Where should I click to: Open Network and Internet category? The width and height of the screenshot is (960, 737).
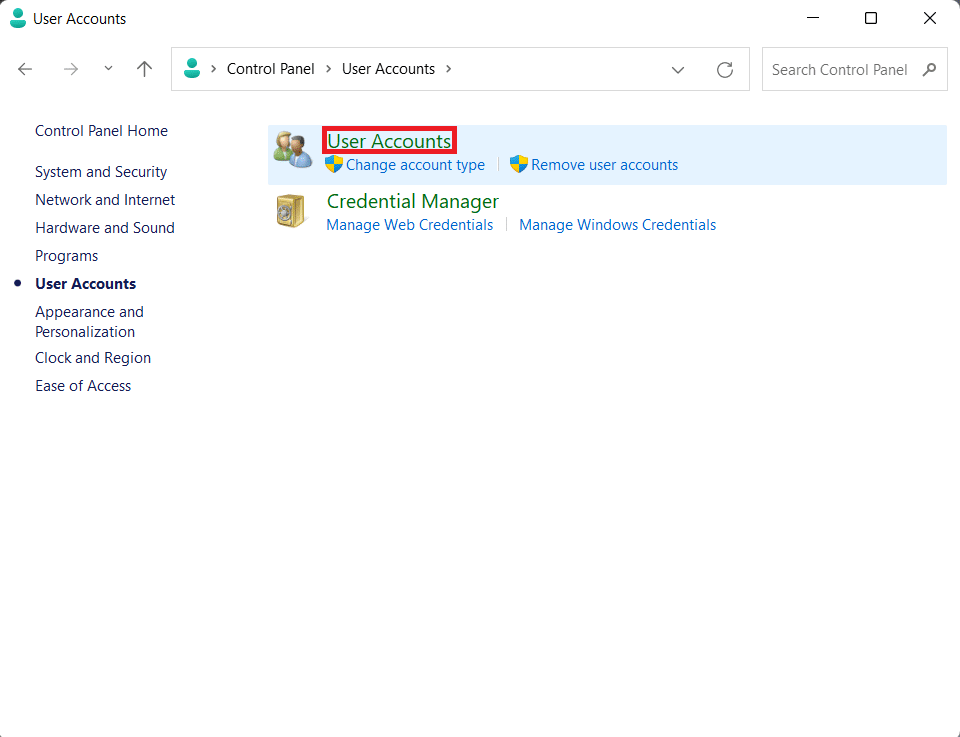pos(105,200)
